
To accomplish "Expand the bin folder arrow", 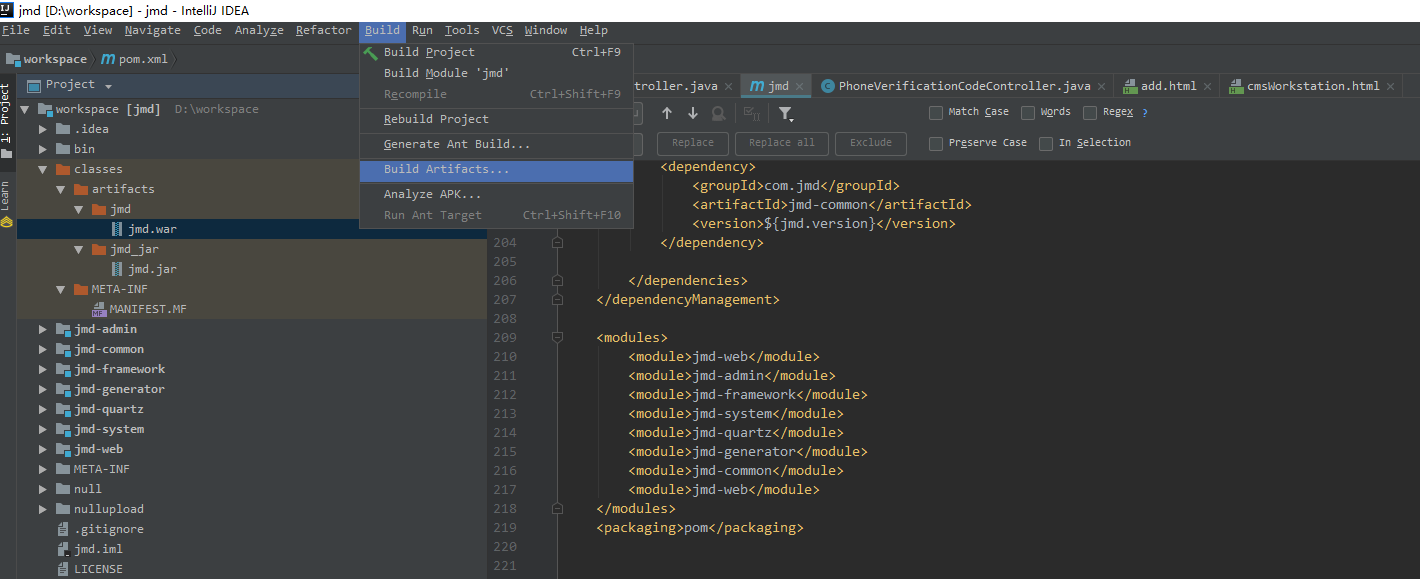I will pos(43,149).
